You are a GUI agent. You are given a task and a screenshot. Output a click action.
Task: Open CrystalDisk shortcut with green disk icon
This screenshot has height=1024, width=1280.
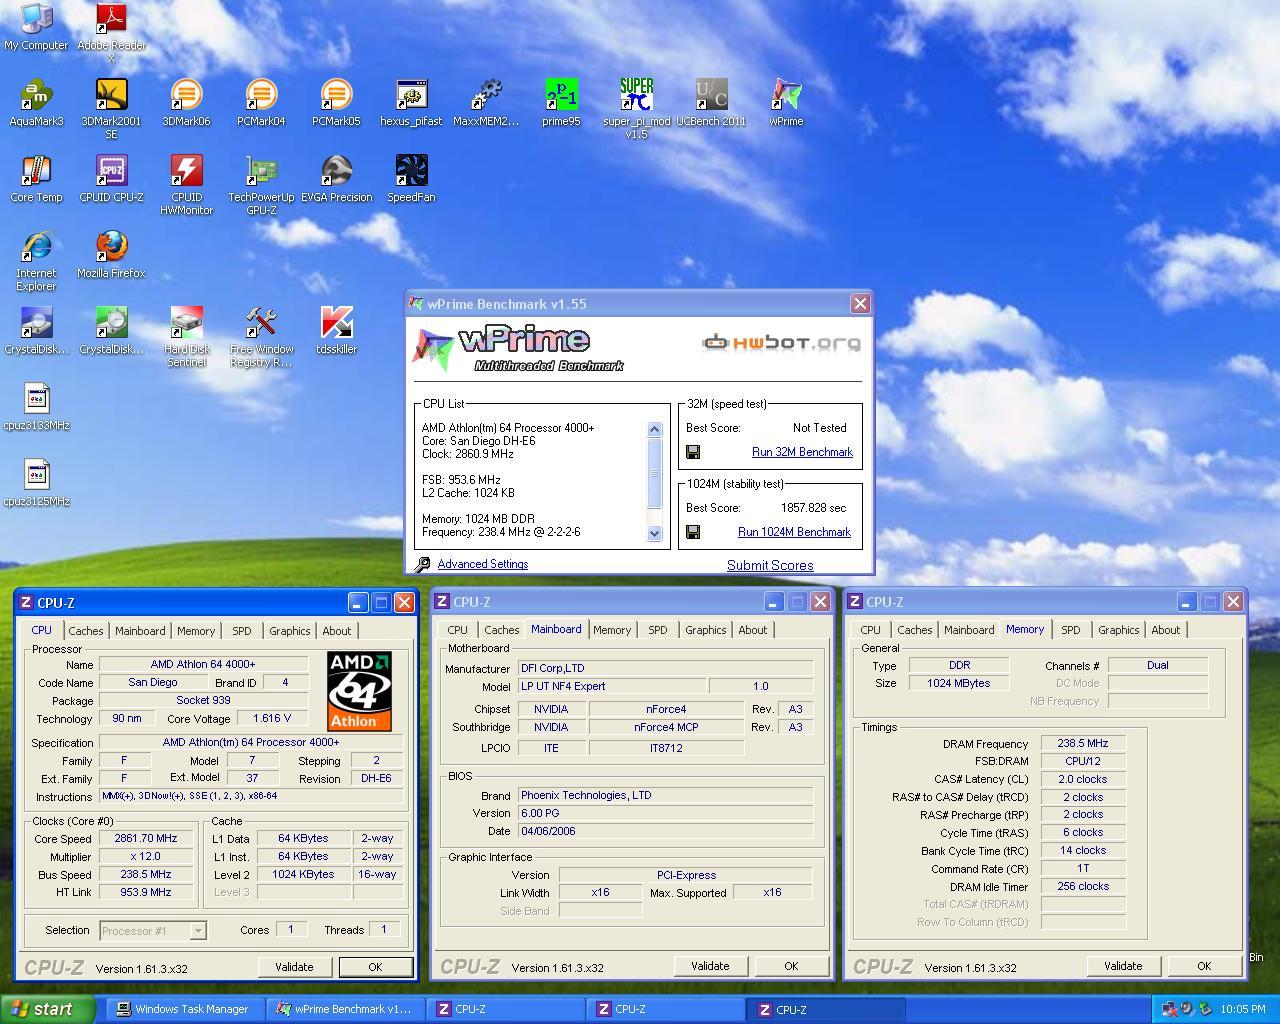coord(111,329)
